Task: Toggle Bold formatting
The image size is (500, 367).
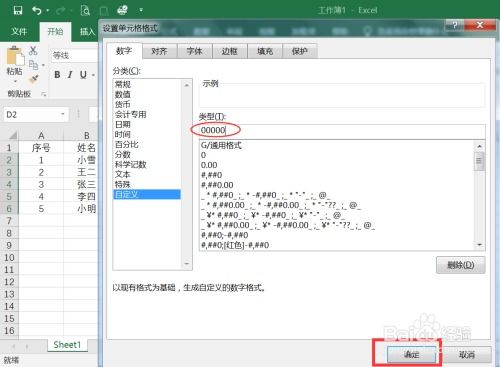Action: pos(57,75)
